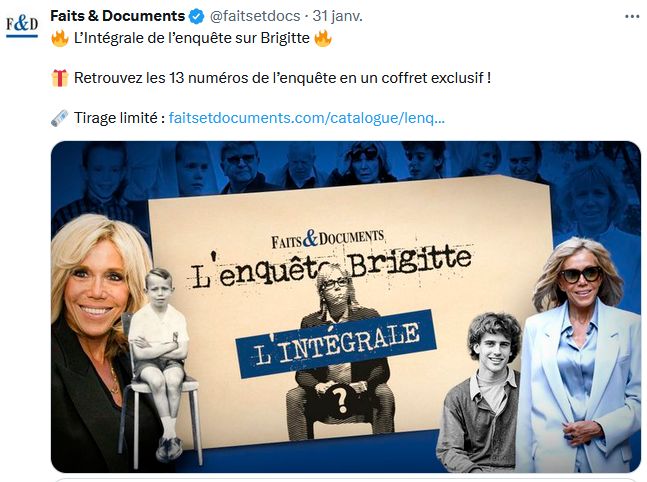647x482 pixels.
Task: Open the three-dot more options menu
Action: pyautogui.click(x=632, y=17)
